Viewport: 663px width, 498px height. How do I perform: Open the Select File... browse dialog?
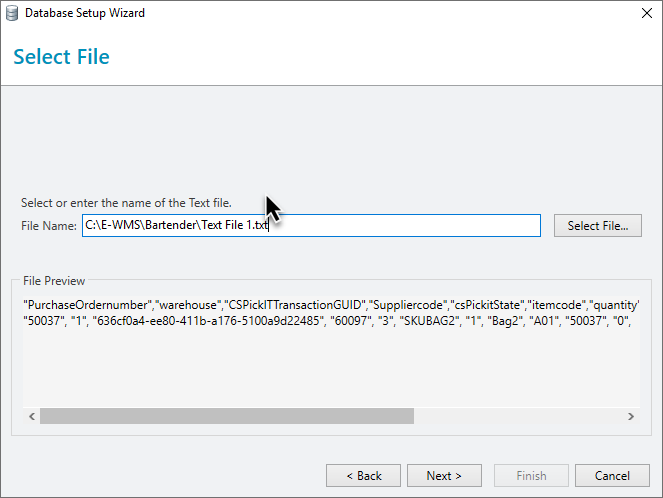click(x=597, y=226)
